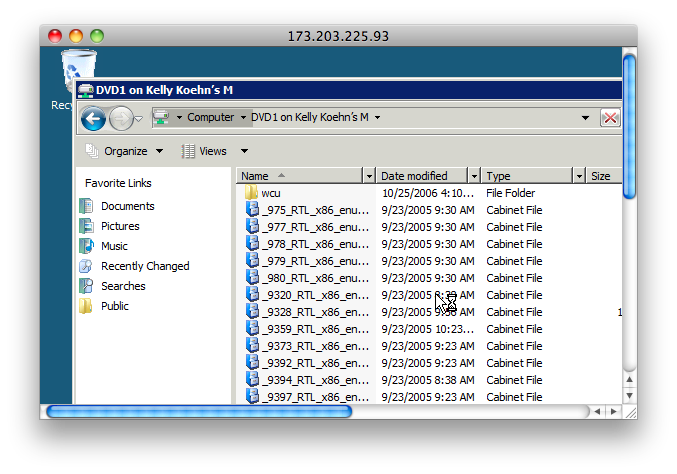Image resolution: width=677 pixels, height=474 pixels.
Task: Click the Views toolbar button
Action: [204, 151]
